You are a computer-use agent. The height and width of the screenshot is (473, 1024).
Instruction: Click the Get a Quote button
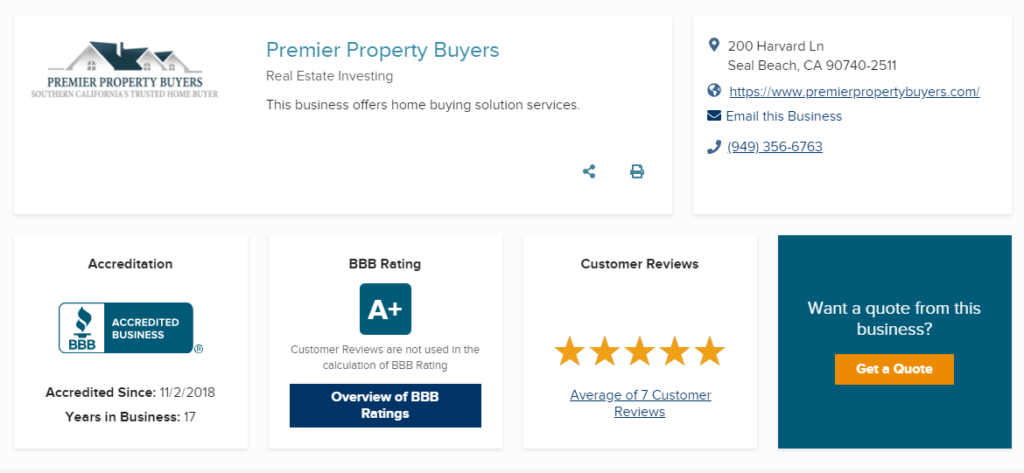(x=894, y=369)
